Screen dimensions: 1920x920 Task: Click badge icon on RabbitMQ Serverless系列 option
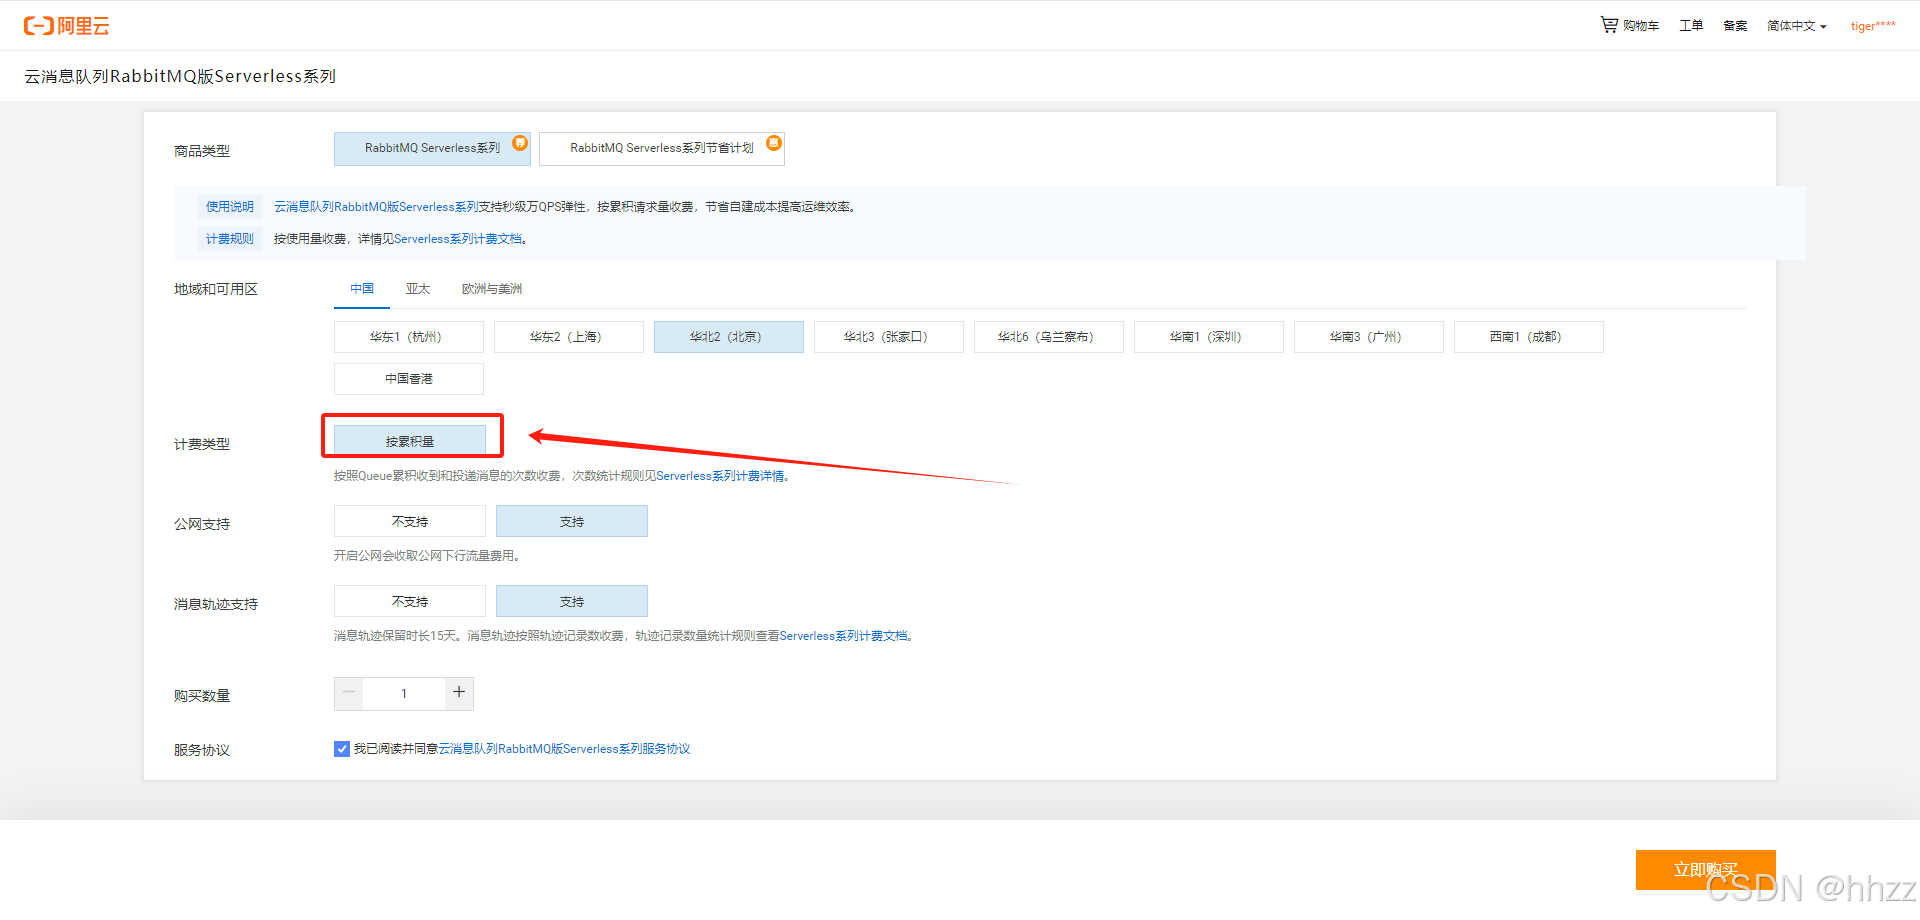point(520,143)
